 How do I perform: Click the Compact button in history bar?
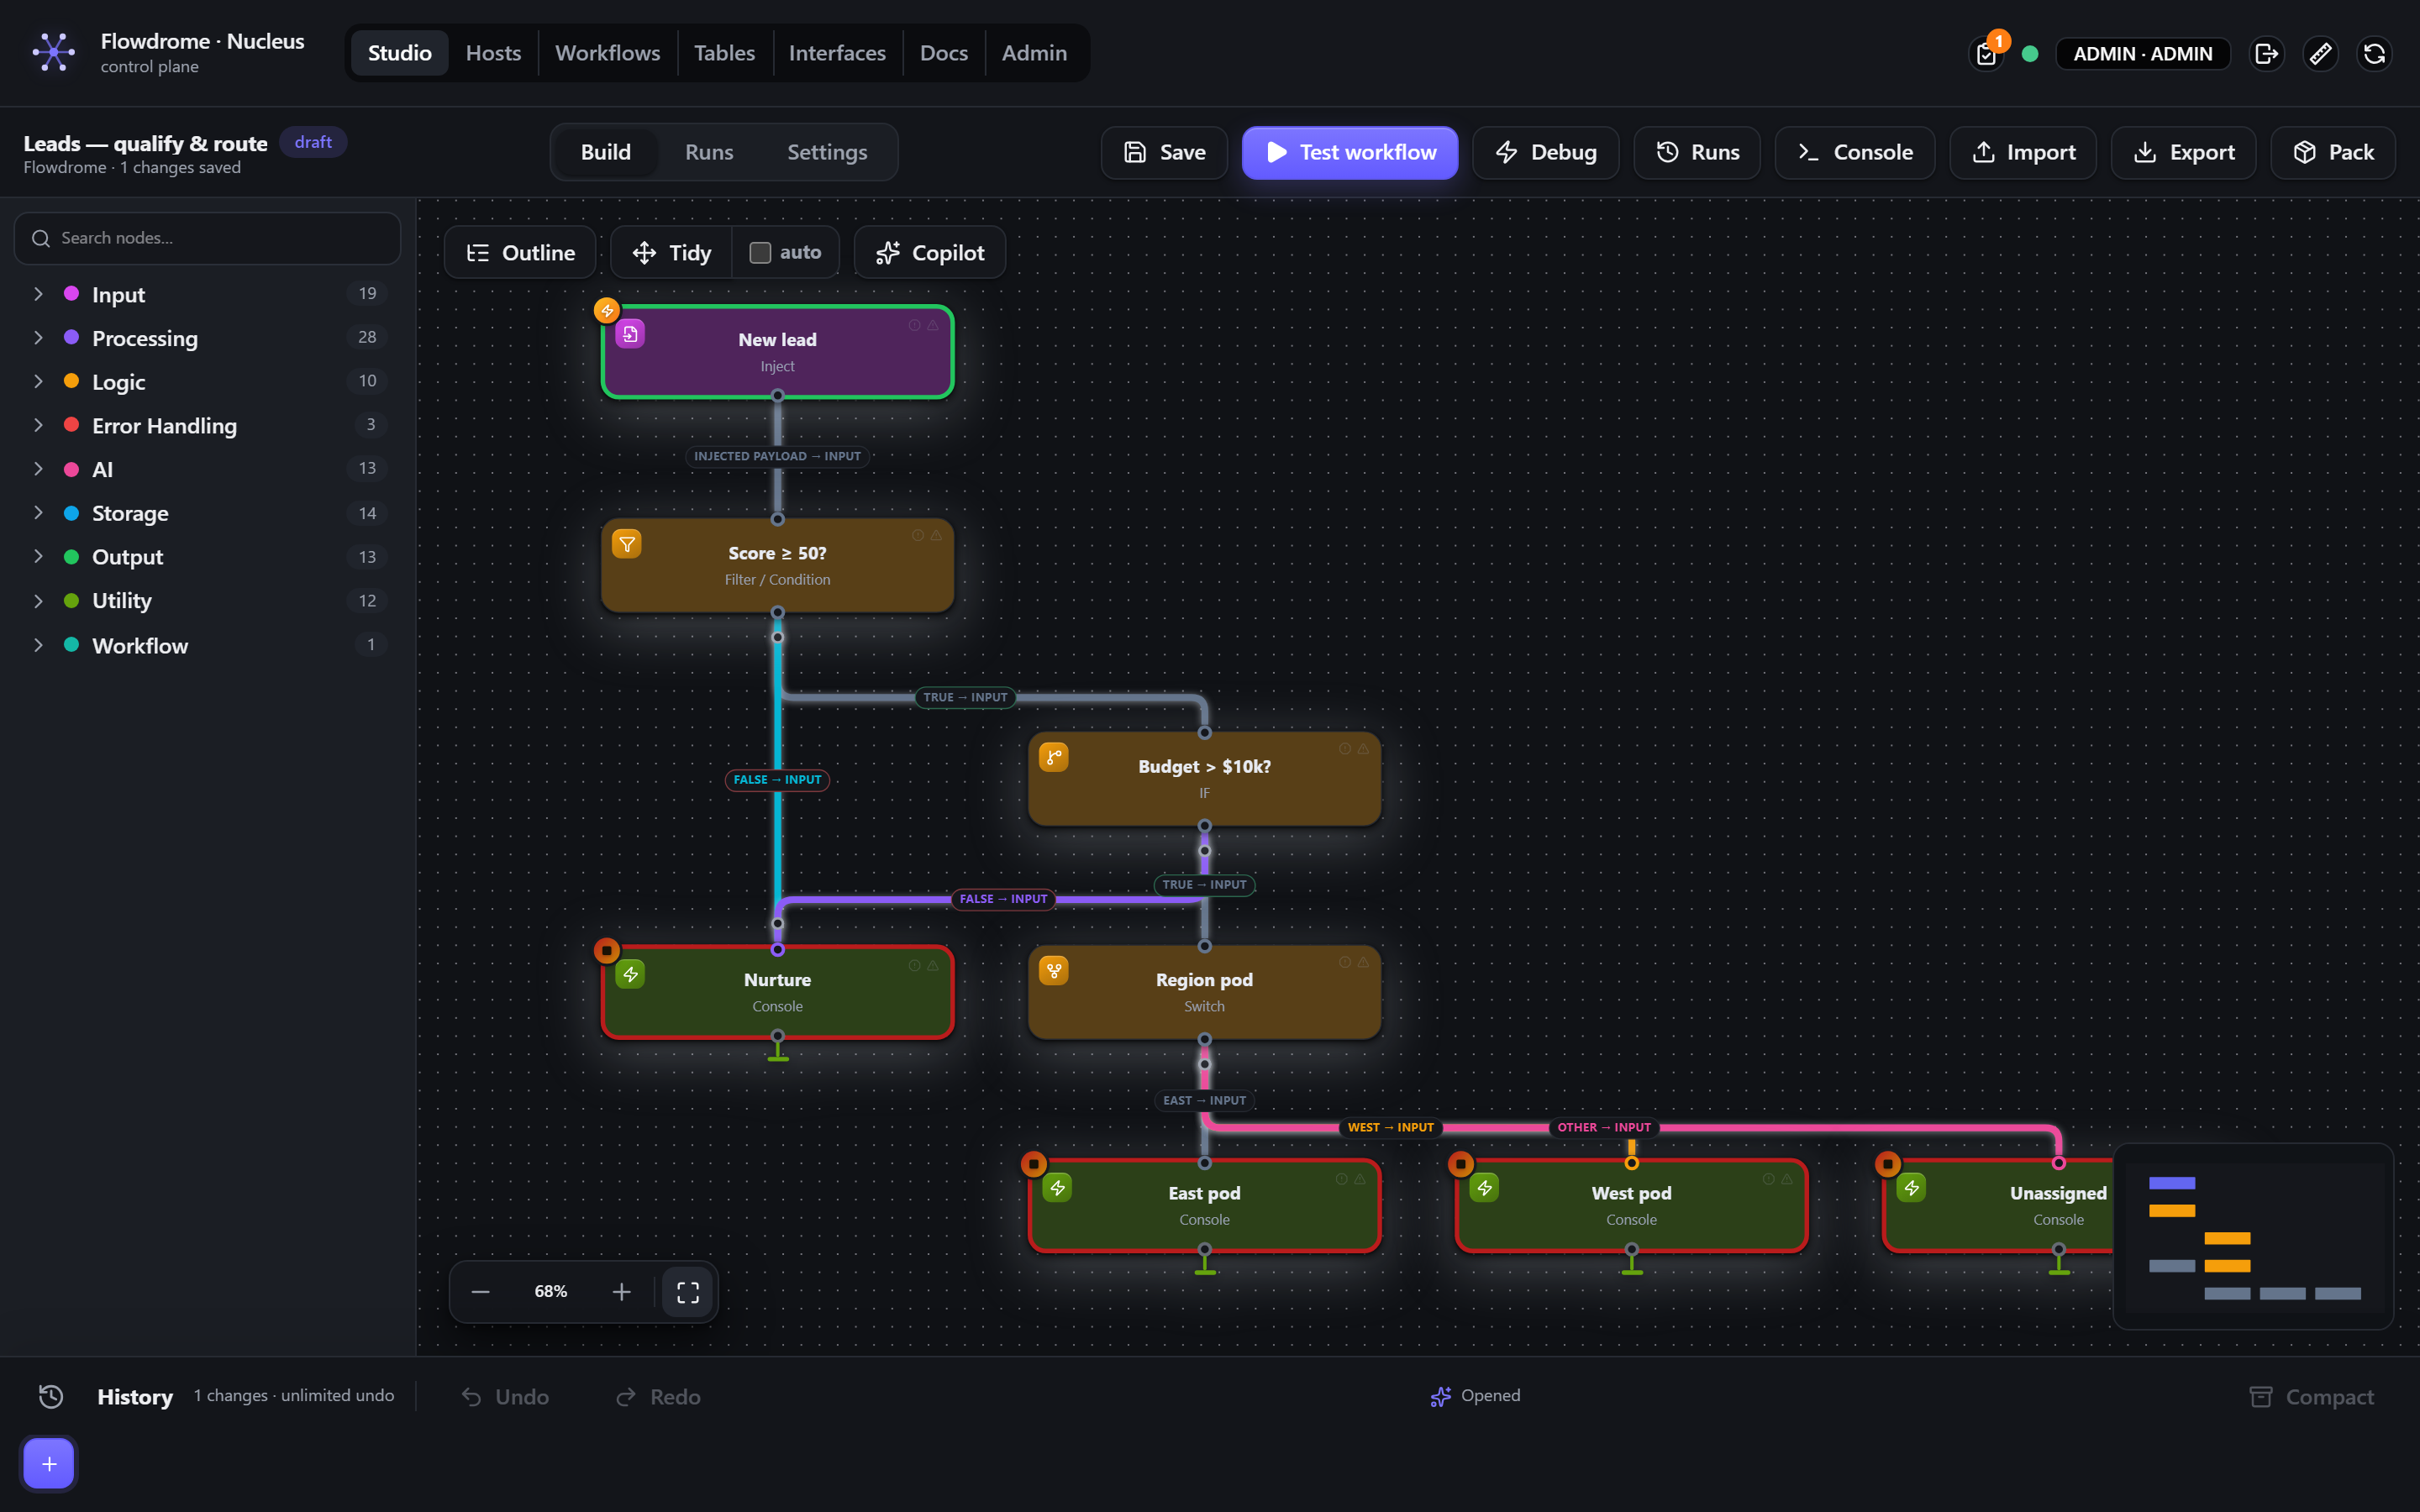[2311, 1396]
